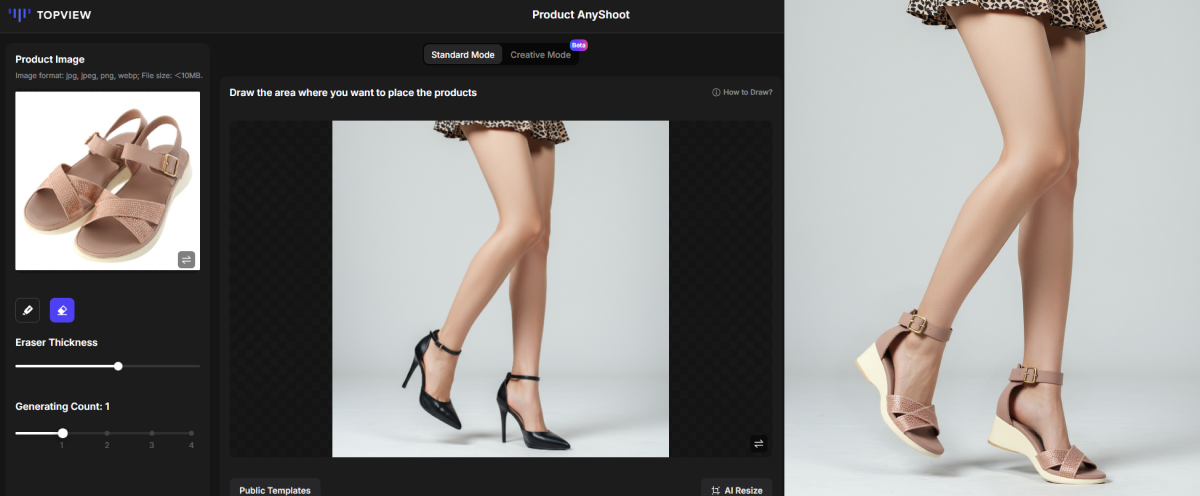This screenshot has width=1200, height=496.
Task: Click the info icon beside How to Draw
Action: [716, 92]
